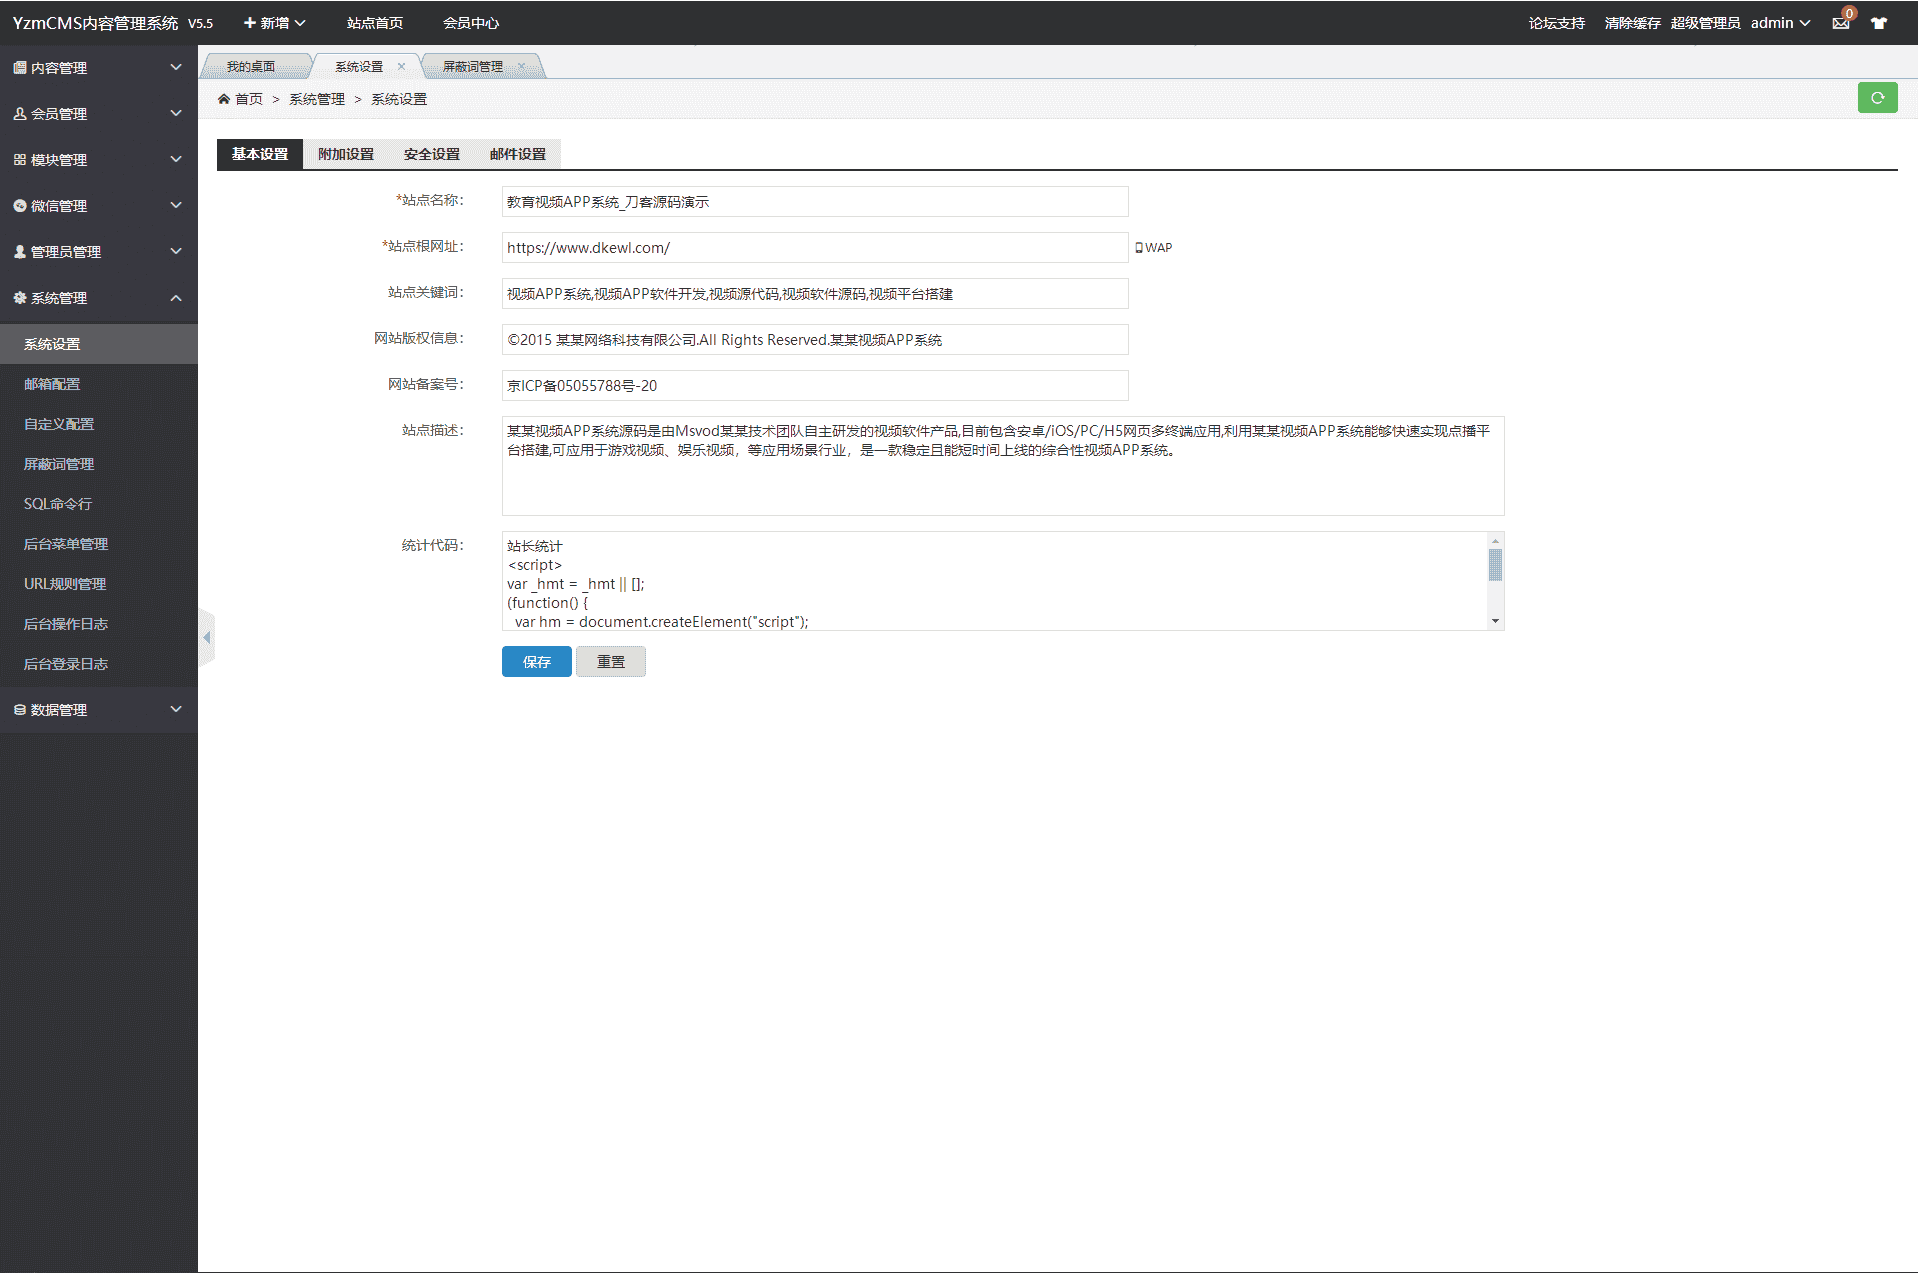Collapse the left sidebar arrow handle
The width and height of the screenshot is (1918, 1273).
pyautogui.click(x=207, y=637)
